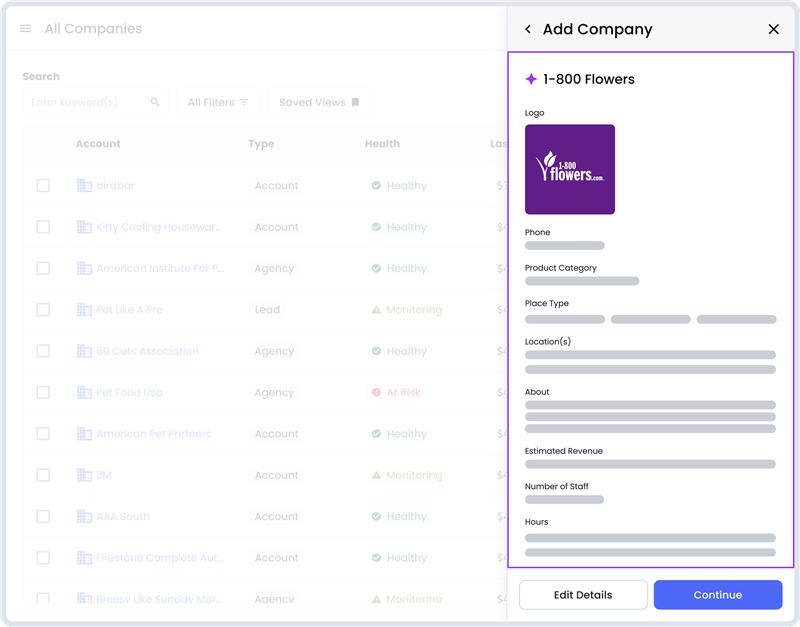Open the Pet Like A Pro link
The width and height of the screenshot is (800, 627).
[130, 309]
